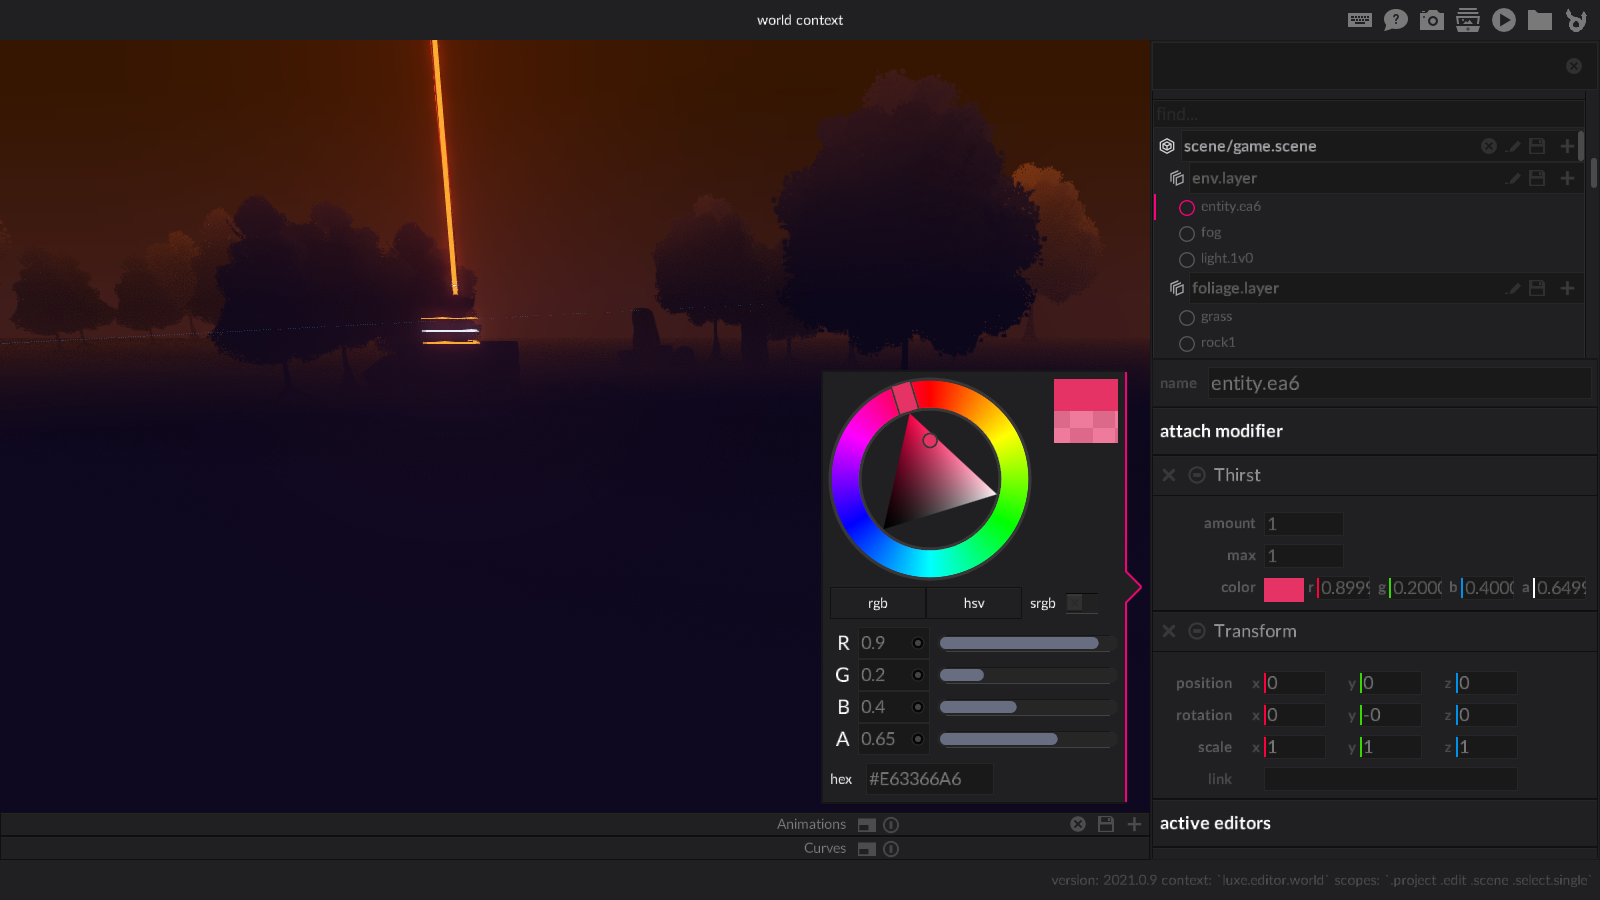Click the Animations info icon
The height and width of the screenshot is (900, 1600).
[891, 825]
